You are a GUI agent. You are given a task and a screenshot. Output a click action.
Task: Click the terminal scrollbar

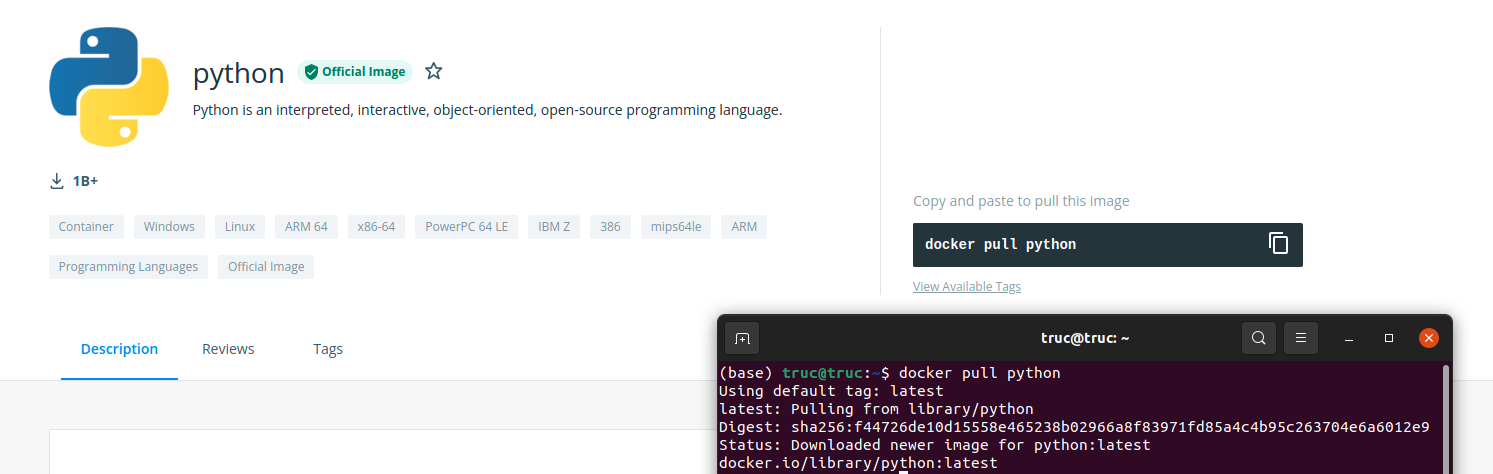(x=1446, y=415)
